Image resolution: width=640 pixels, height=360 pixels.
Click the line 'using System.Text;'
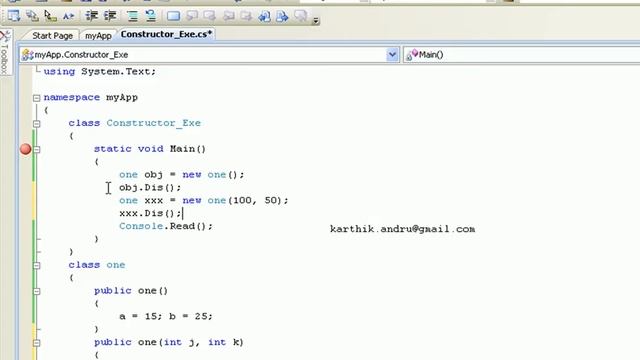[100, 72]
